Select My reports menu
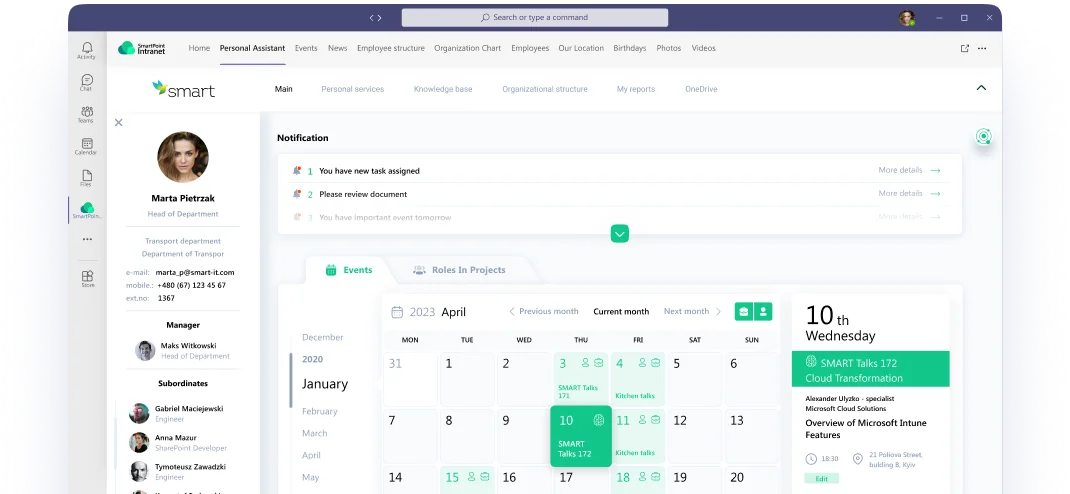Image resolution: width=1070 pixels, height=494 pixels. coord(635,89)
